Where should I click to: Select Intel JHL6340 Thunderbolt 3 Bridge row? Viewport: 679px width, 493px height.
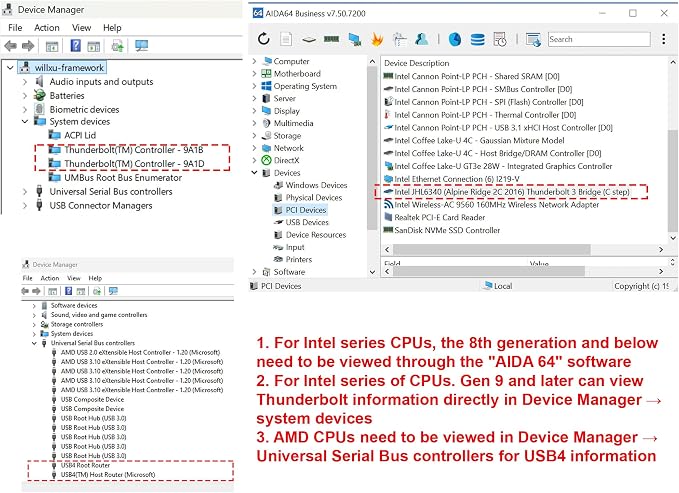pos(512,191)
